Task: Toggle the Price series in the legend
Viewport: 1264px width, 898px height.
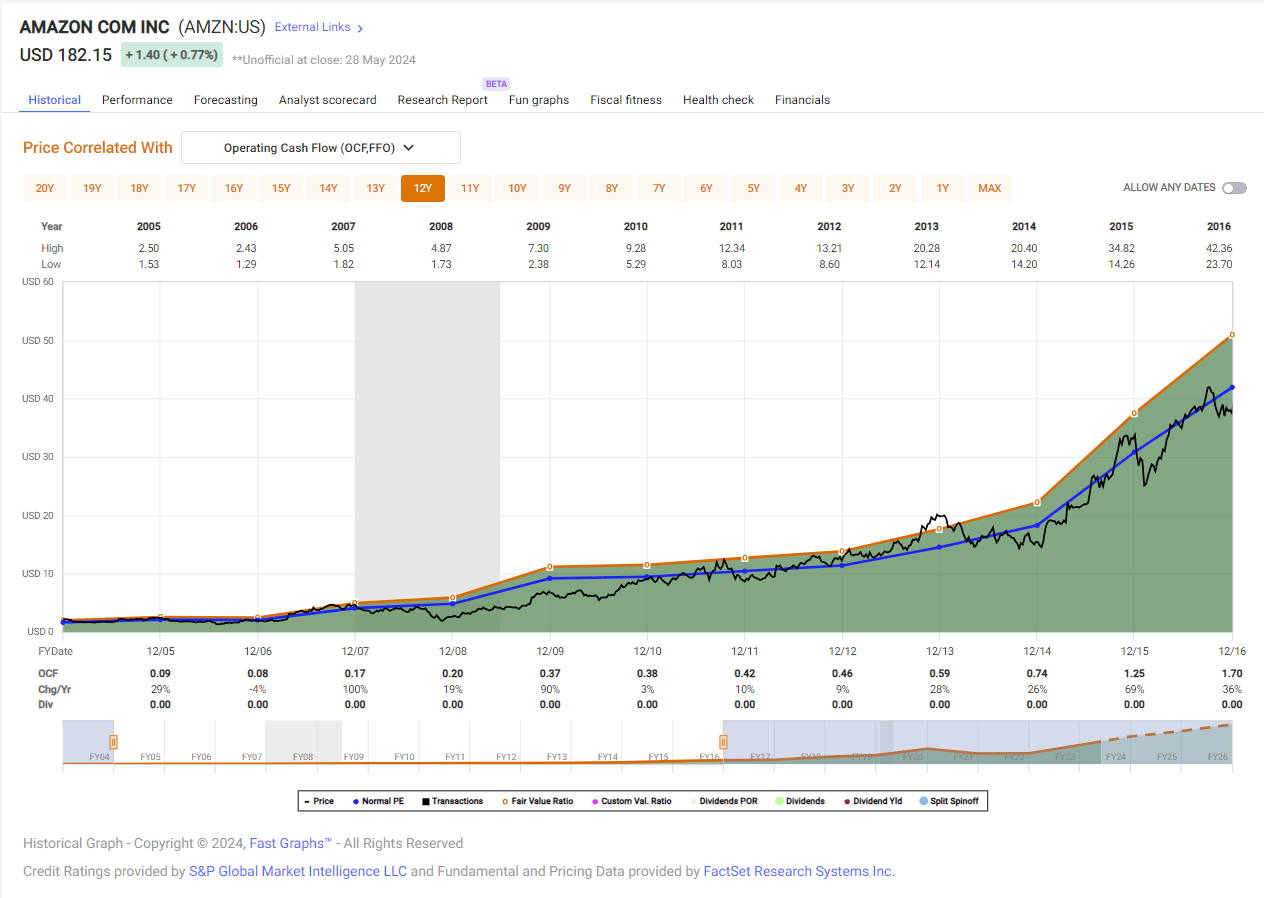Action: tap(319, 801)
